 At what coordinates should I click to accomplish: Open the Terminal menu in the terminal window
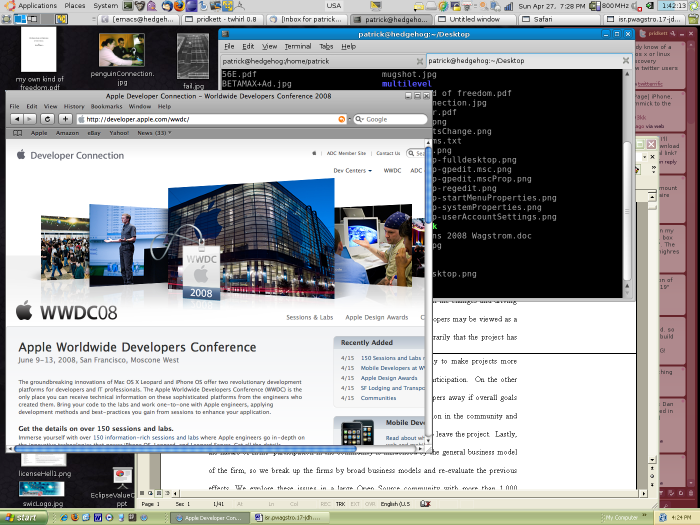[x=297, y=46]
